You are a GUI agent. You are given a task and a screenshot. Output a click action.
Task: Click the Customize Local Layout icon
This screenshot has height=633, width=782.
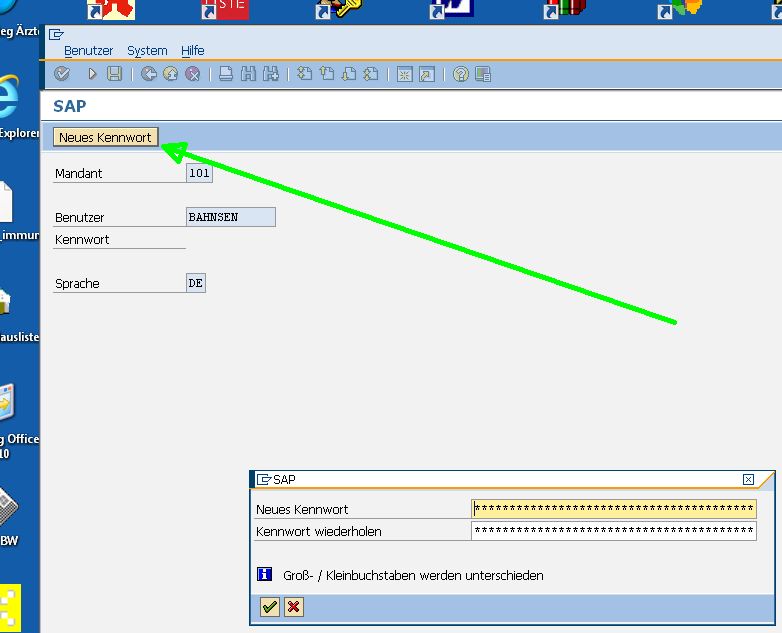pos(483,75)
